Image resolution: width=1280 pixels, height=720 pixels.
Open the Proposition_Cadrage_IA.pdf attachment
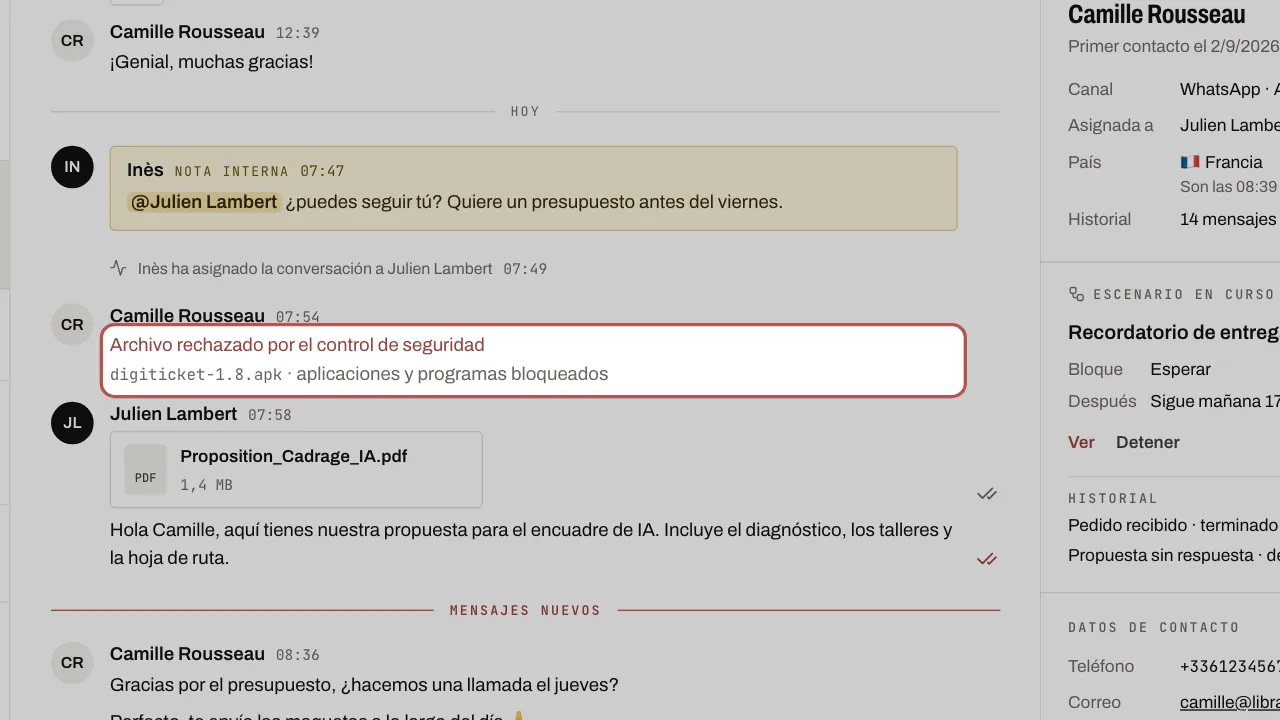pos(296,470)
